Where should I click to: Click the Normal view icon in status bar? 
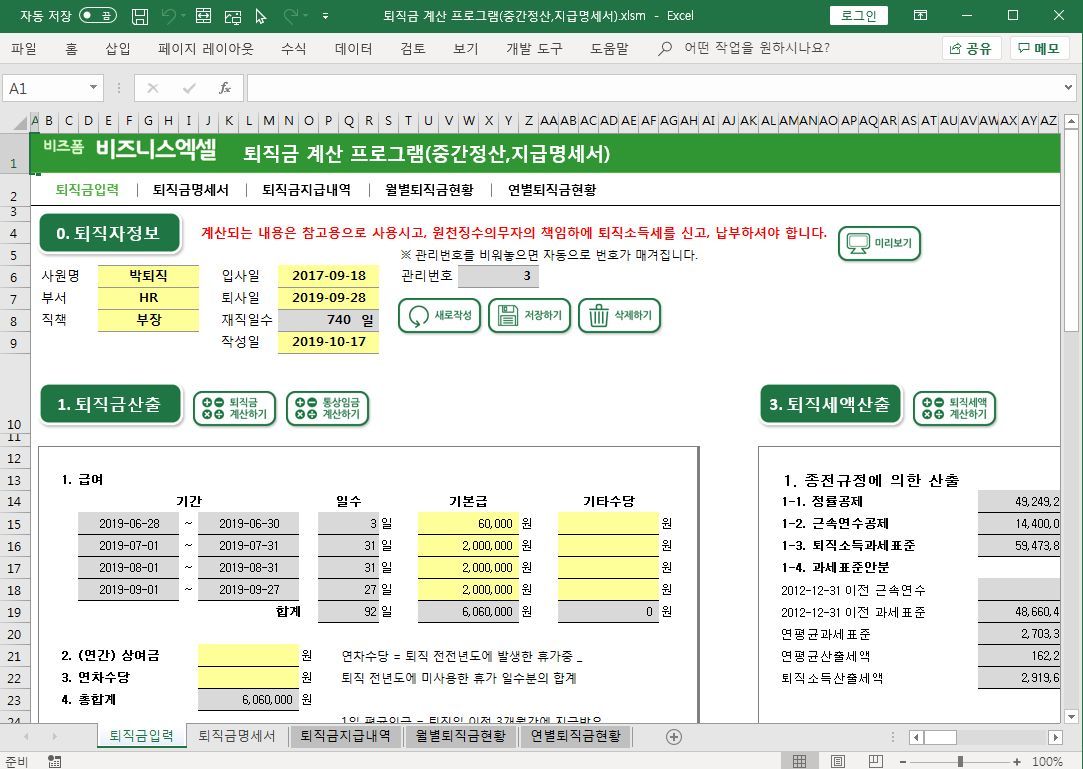coord(799,761)
